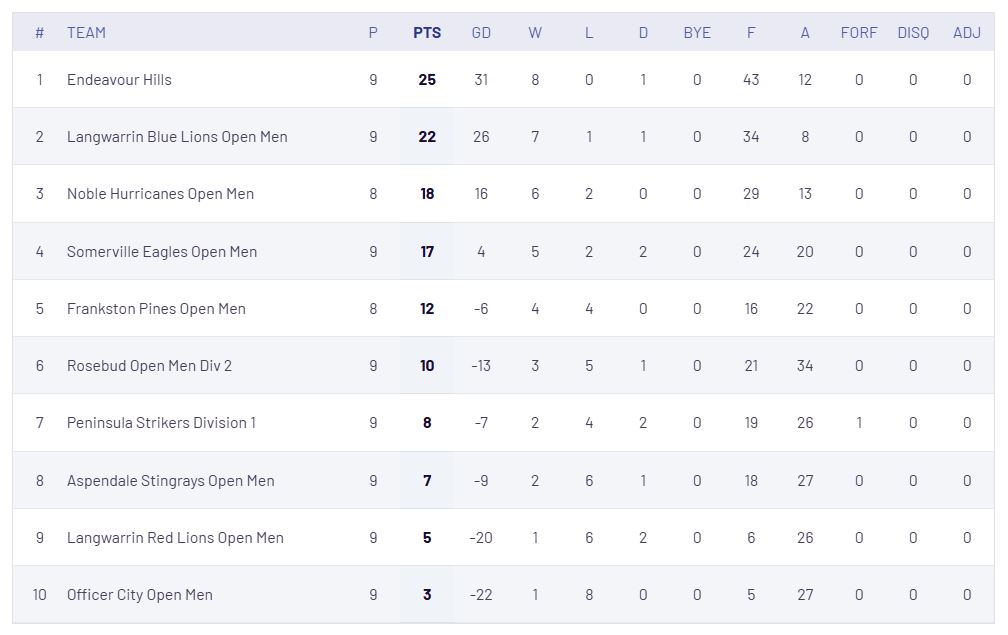Viewport: 1008px width, 635px height.
Task: Click Frankston Pines Open Men
Action: point(156,309)
